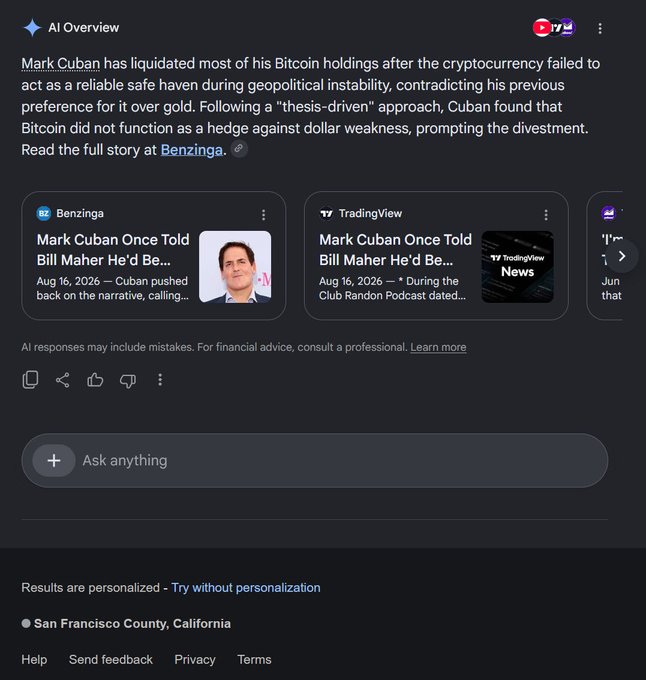646x680 pixels.
Task: Click the Mark Cuban photo thumbnail
Action: (x=235, y=267)
